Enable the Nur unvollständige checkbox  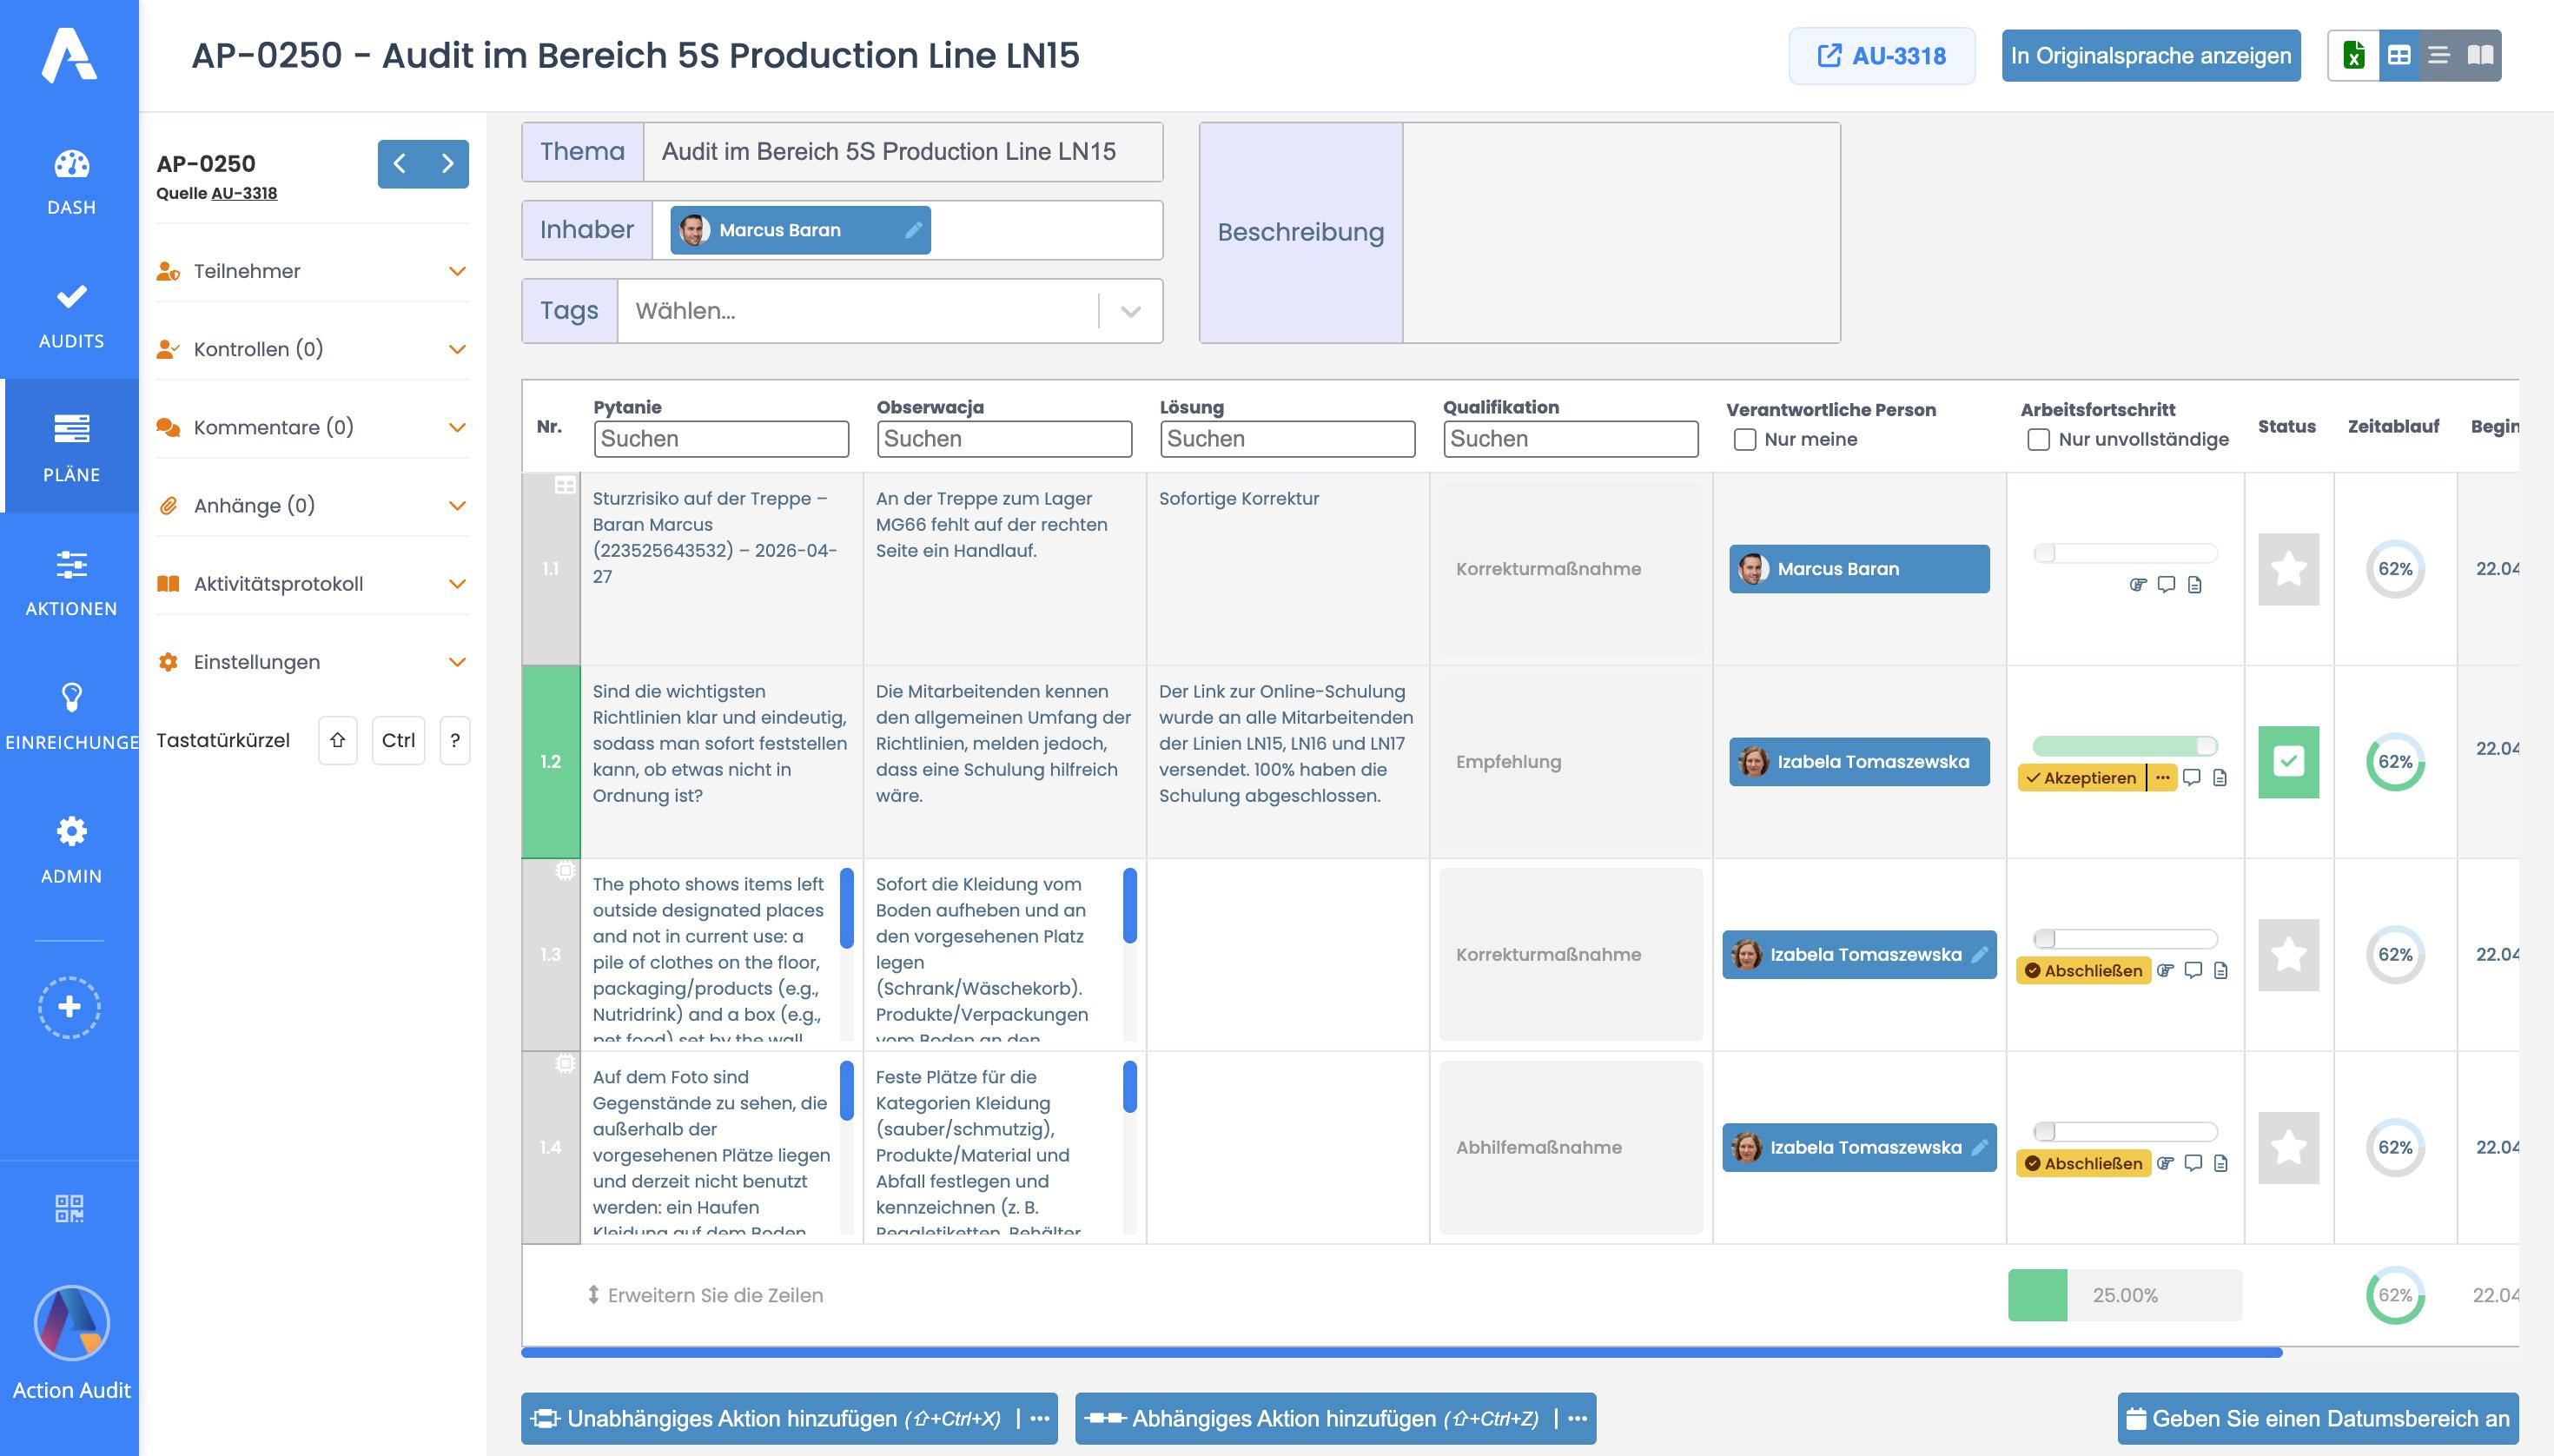[x=2038, y=440]
